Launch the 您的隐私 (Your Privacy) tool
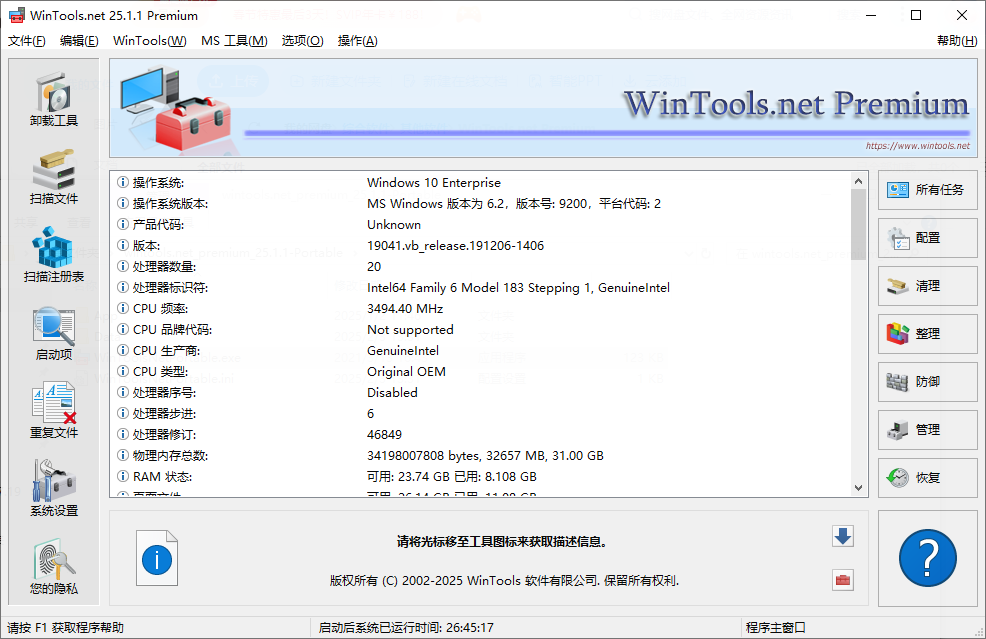Viewport: 986px width, 639px height. tap(52, 567)
